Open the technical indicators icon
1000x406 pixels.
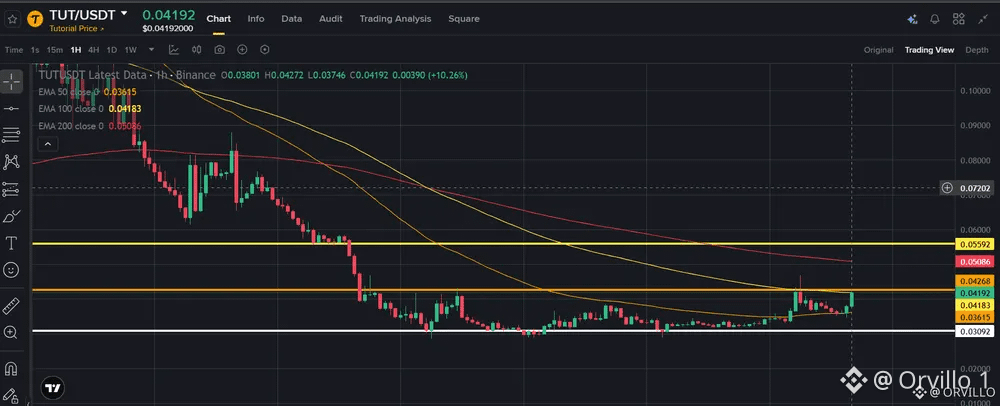point(173,50)
